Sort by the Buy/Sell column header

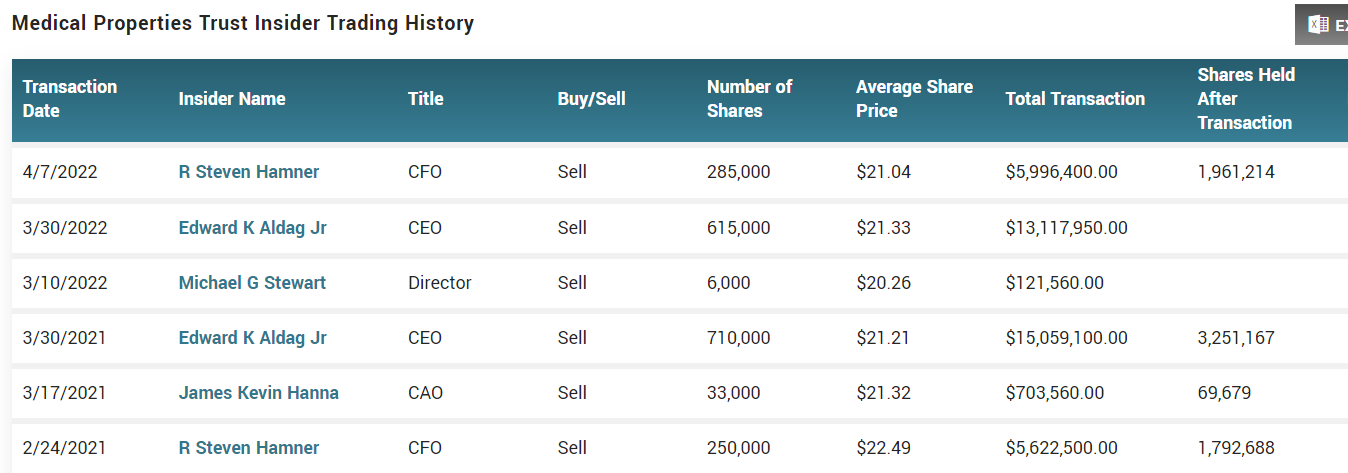592,99
